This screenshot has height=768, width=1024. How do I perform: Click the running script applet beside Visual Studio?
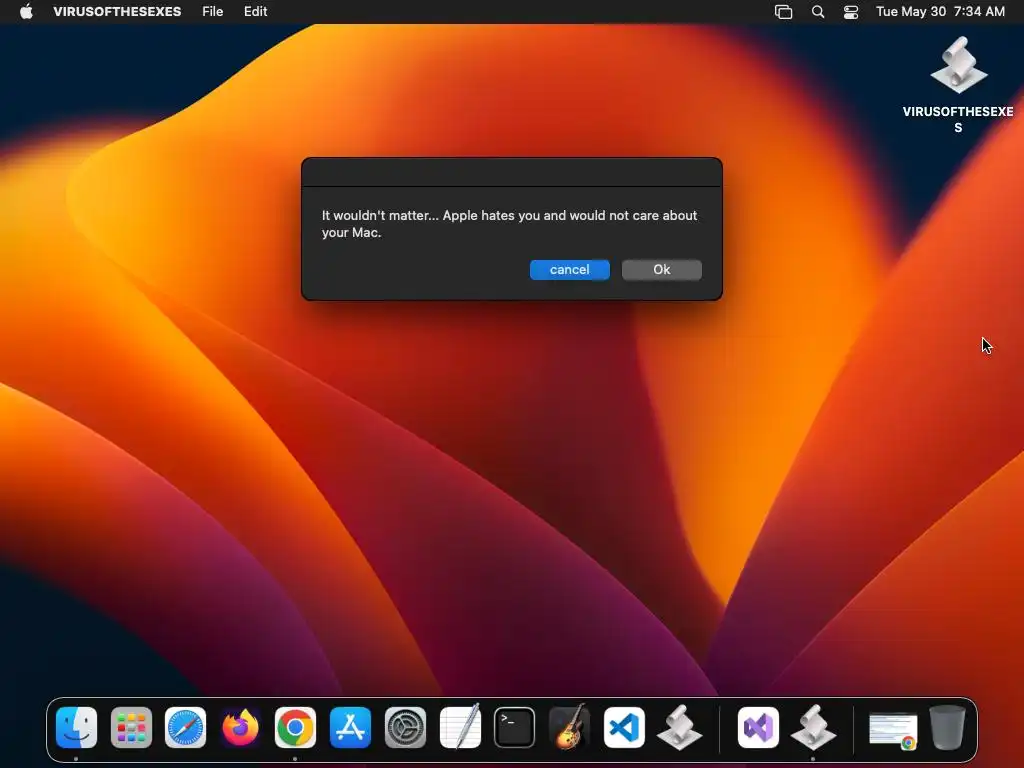(x=813, y=728)
